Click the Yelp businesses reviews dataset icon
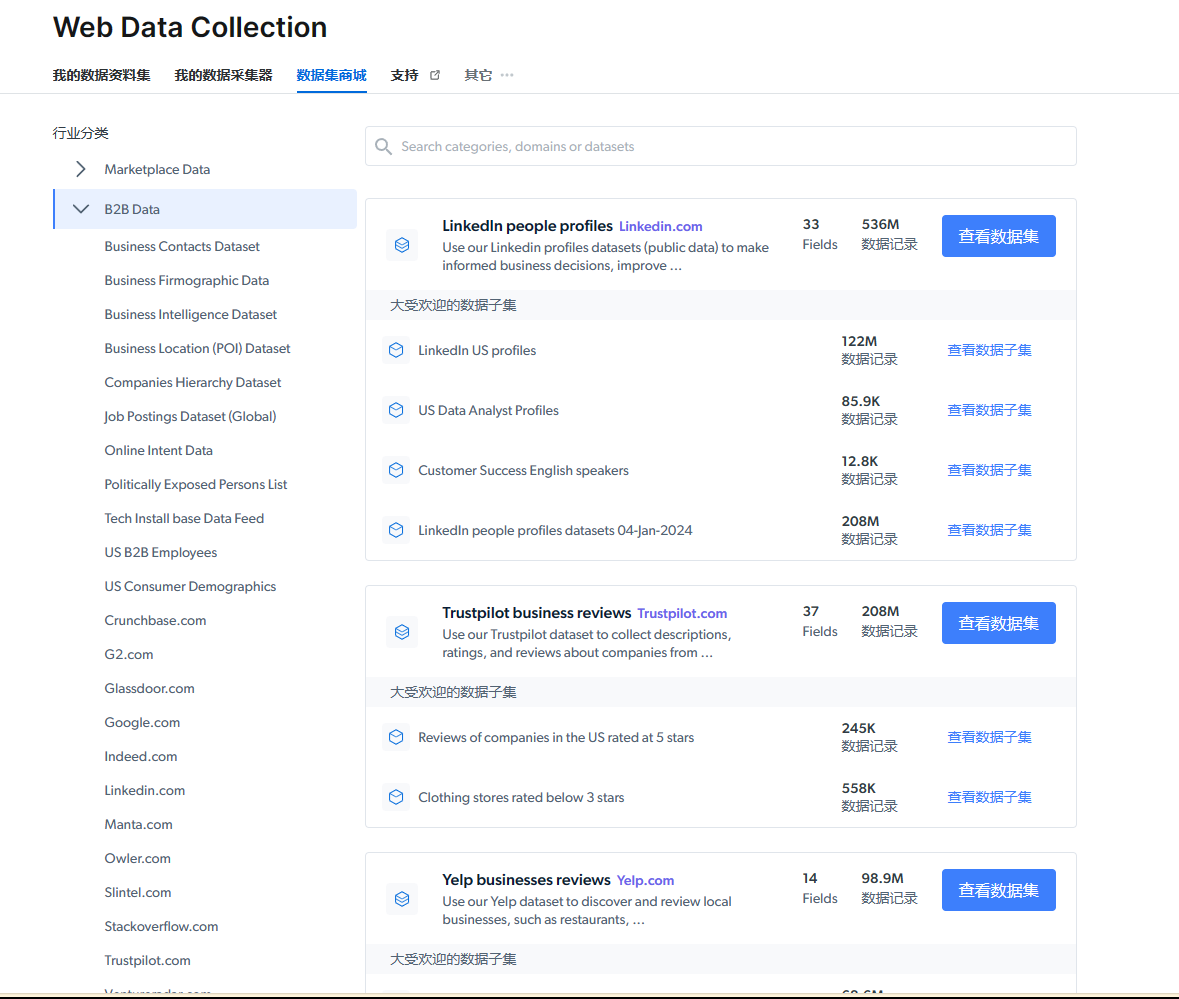The height and width of the screenshot is (999, 1179). [x=402, y=899]
